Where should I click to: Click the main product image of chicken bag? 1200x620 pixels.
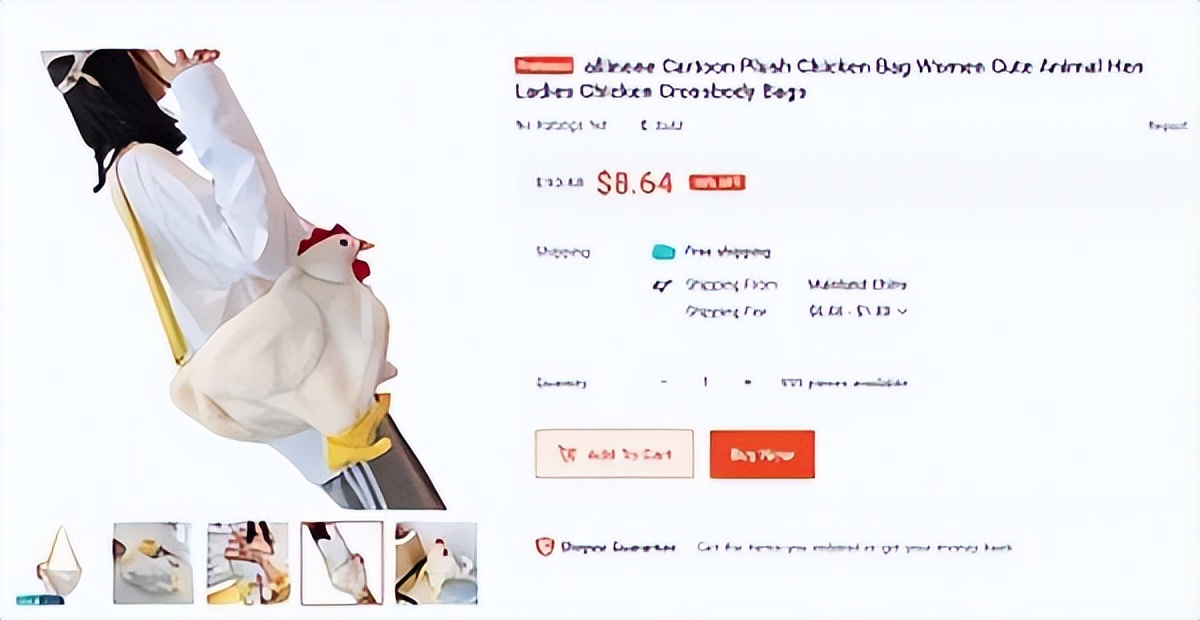click(x=245, y=278)
